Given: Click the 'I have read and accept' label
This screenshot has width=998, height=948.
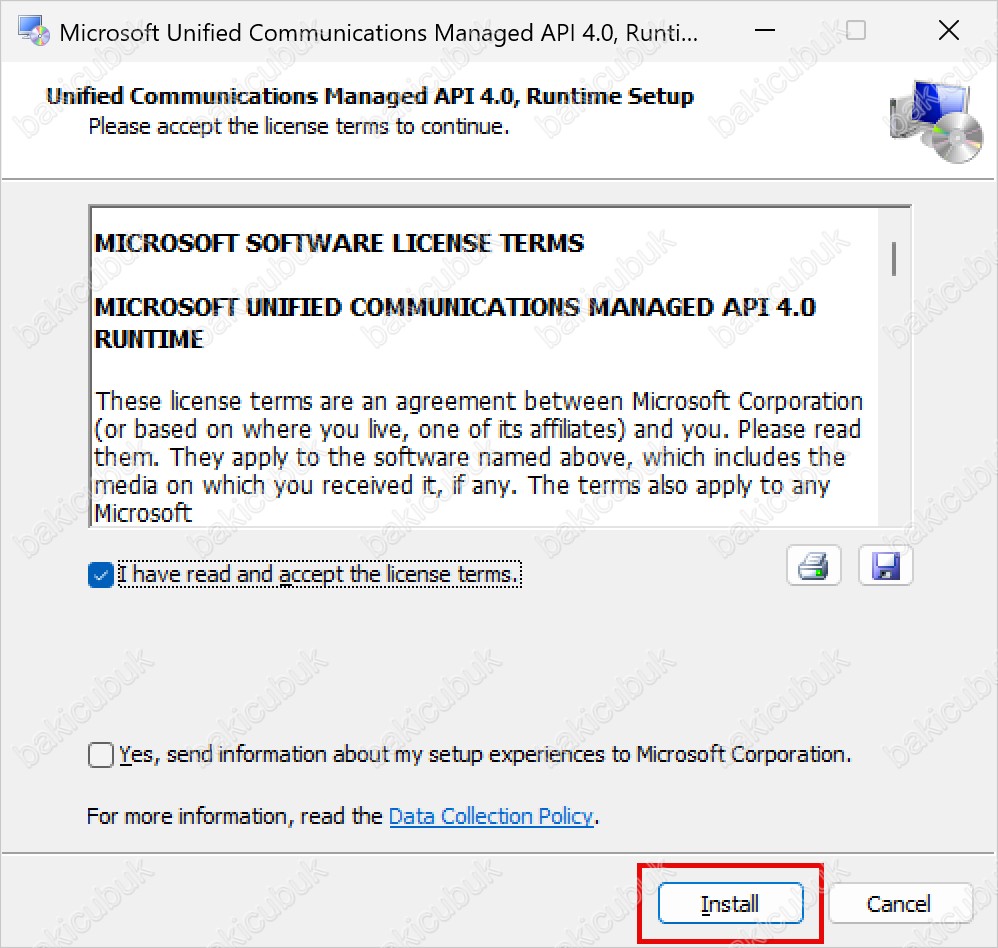Looking at the screenshot, I should (x=320, y=574).
